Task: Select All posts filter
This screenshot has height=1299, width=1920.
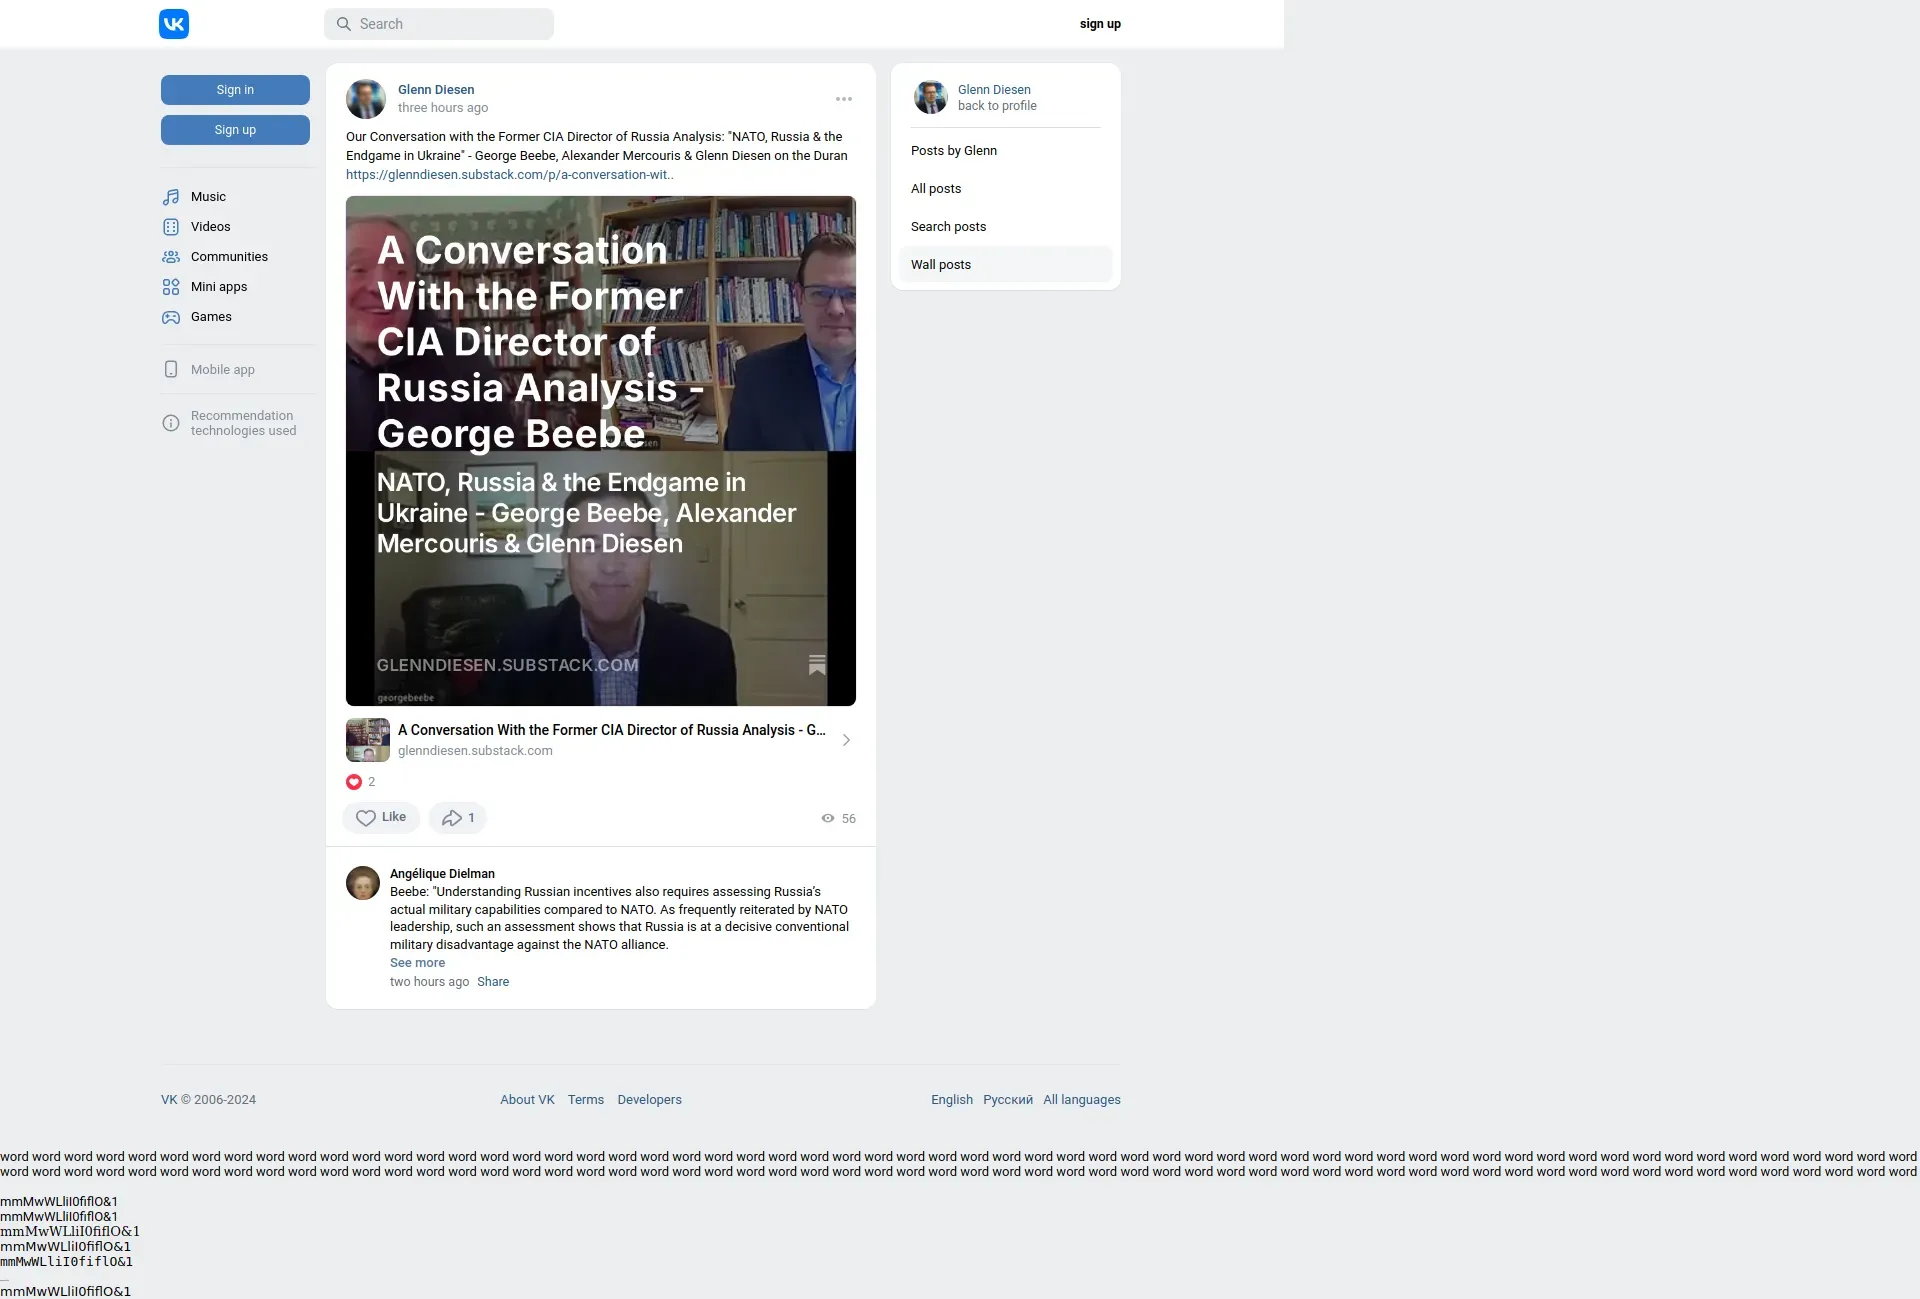Action: [1005, 189]
